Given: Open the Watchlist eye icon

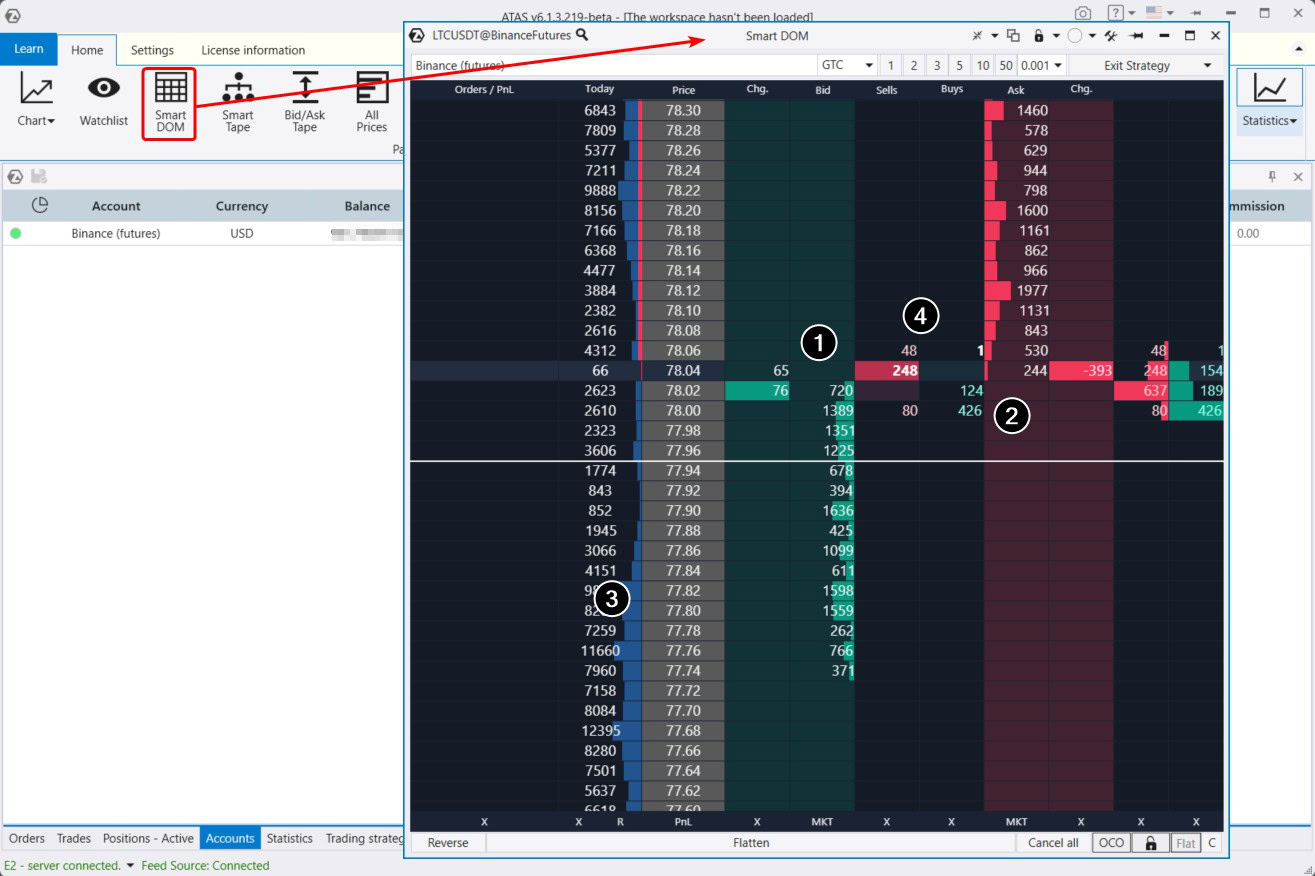Looking at the screenshot, I should pyautogui.click(x=104, y=101).
